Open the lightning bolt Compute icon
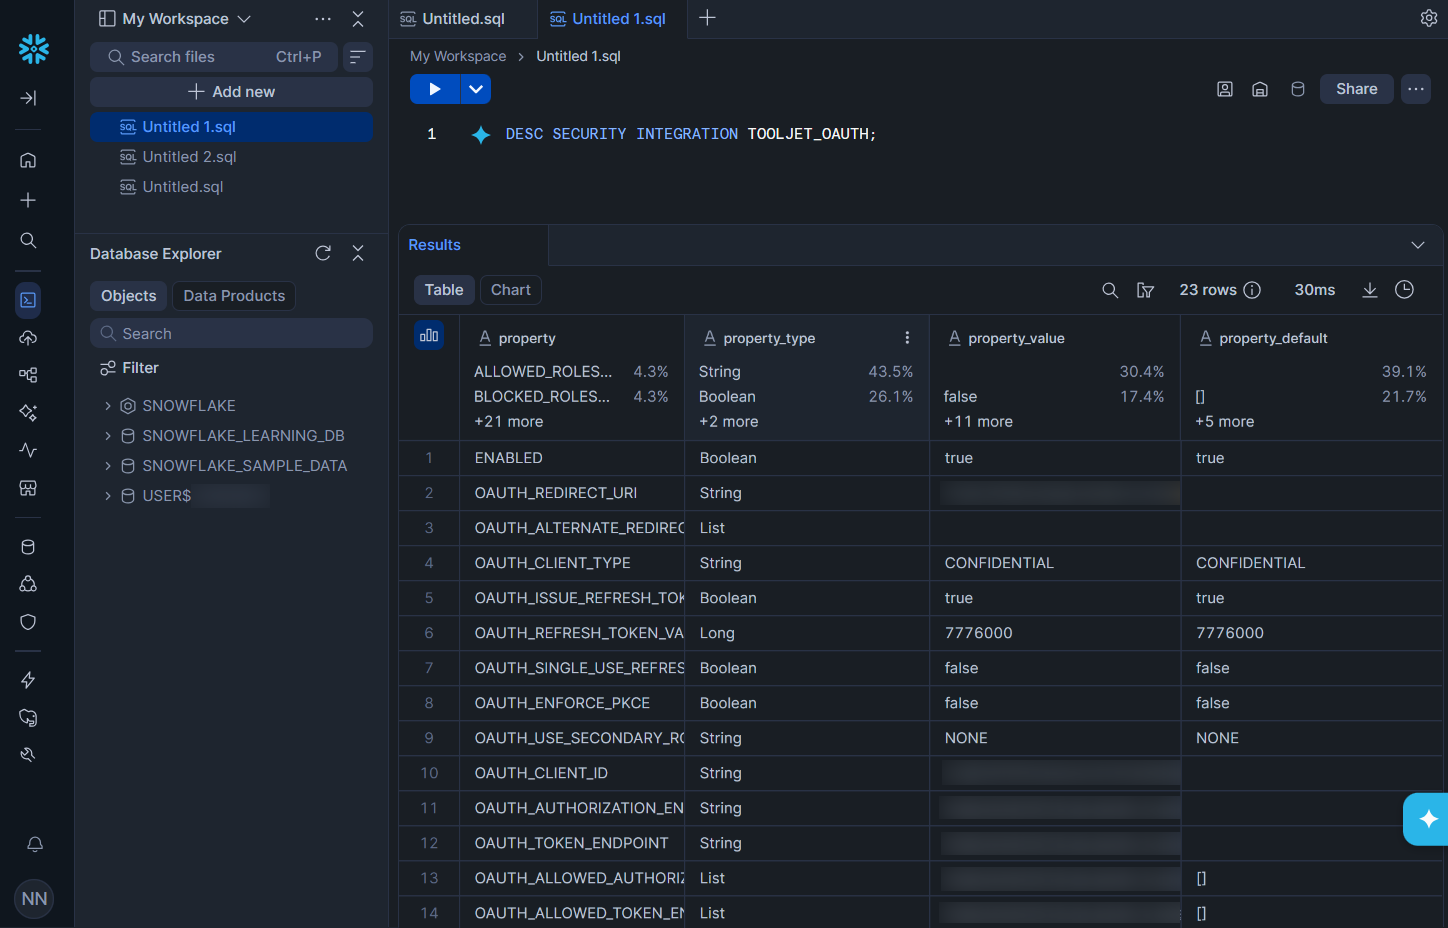 tap(28, 680)
